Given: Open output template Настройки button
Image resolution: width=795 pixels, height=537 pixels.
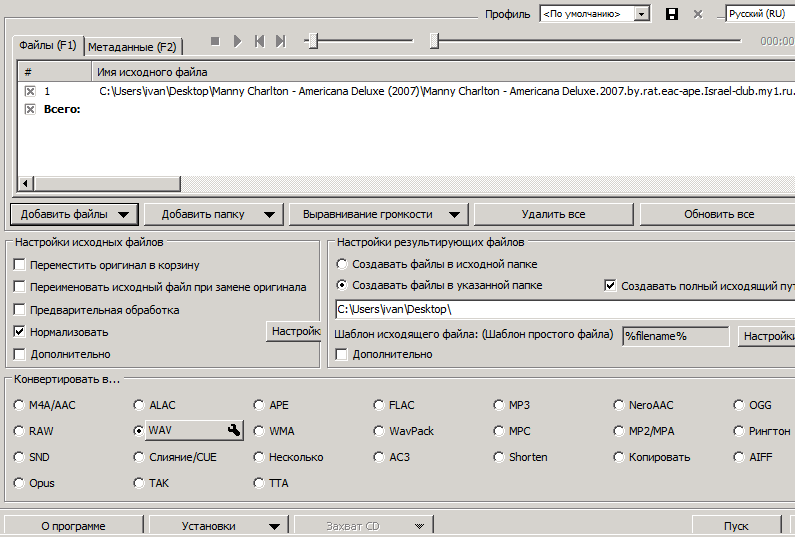Looking at the screenshot, I should point(766,336).
